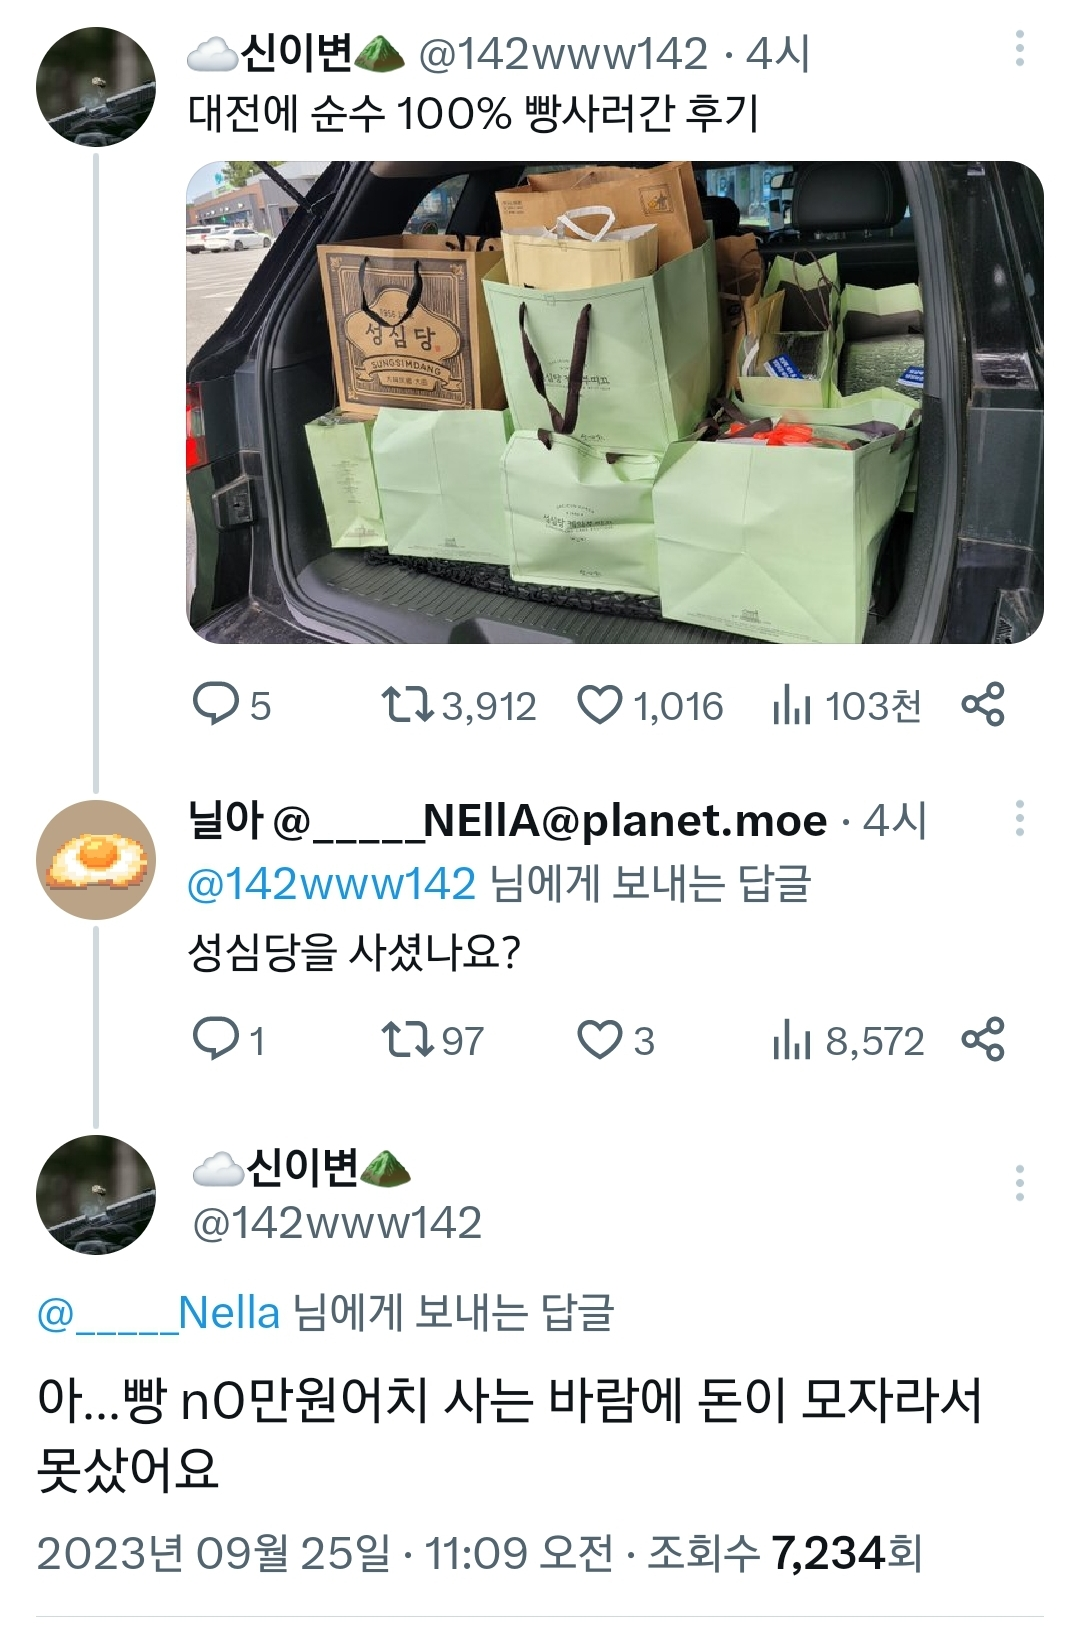This screenshot has height=1628, width=1080.
Task: Tap the 2023년 09월 25일 timestamp
Action: [213, 1553]
